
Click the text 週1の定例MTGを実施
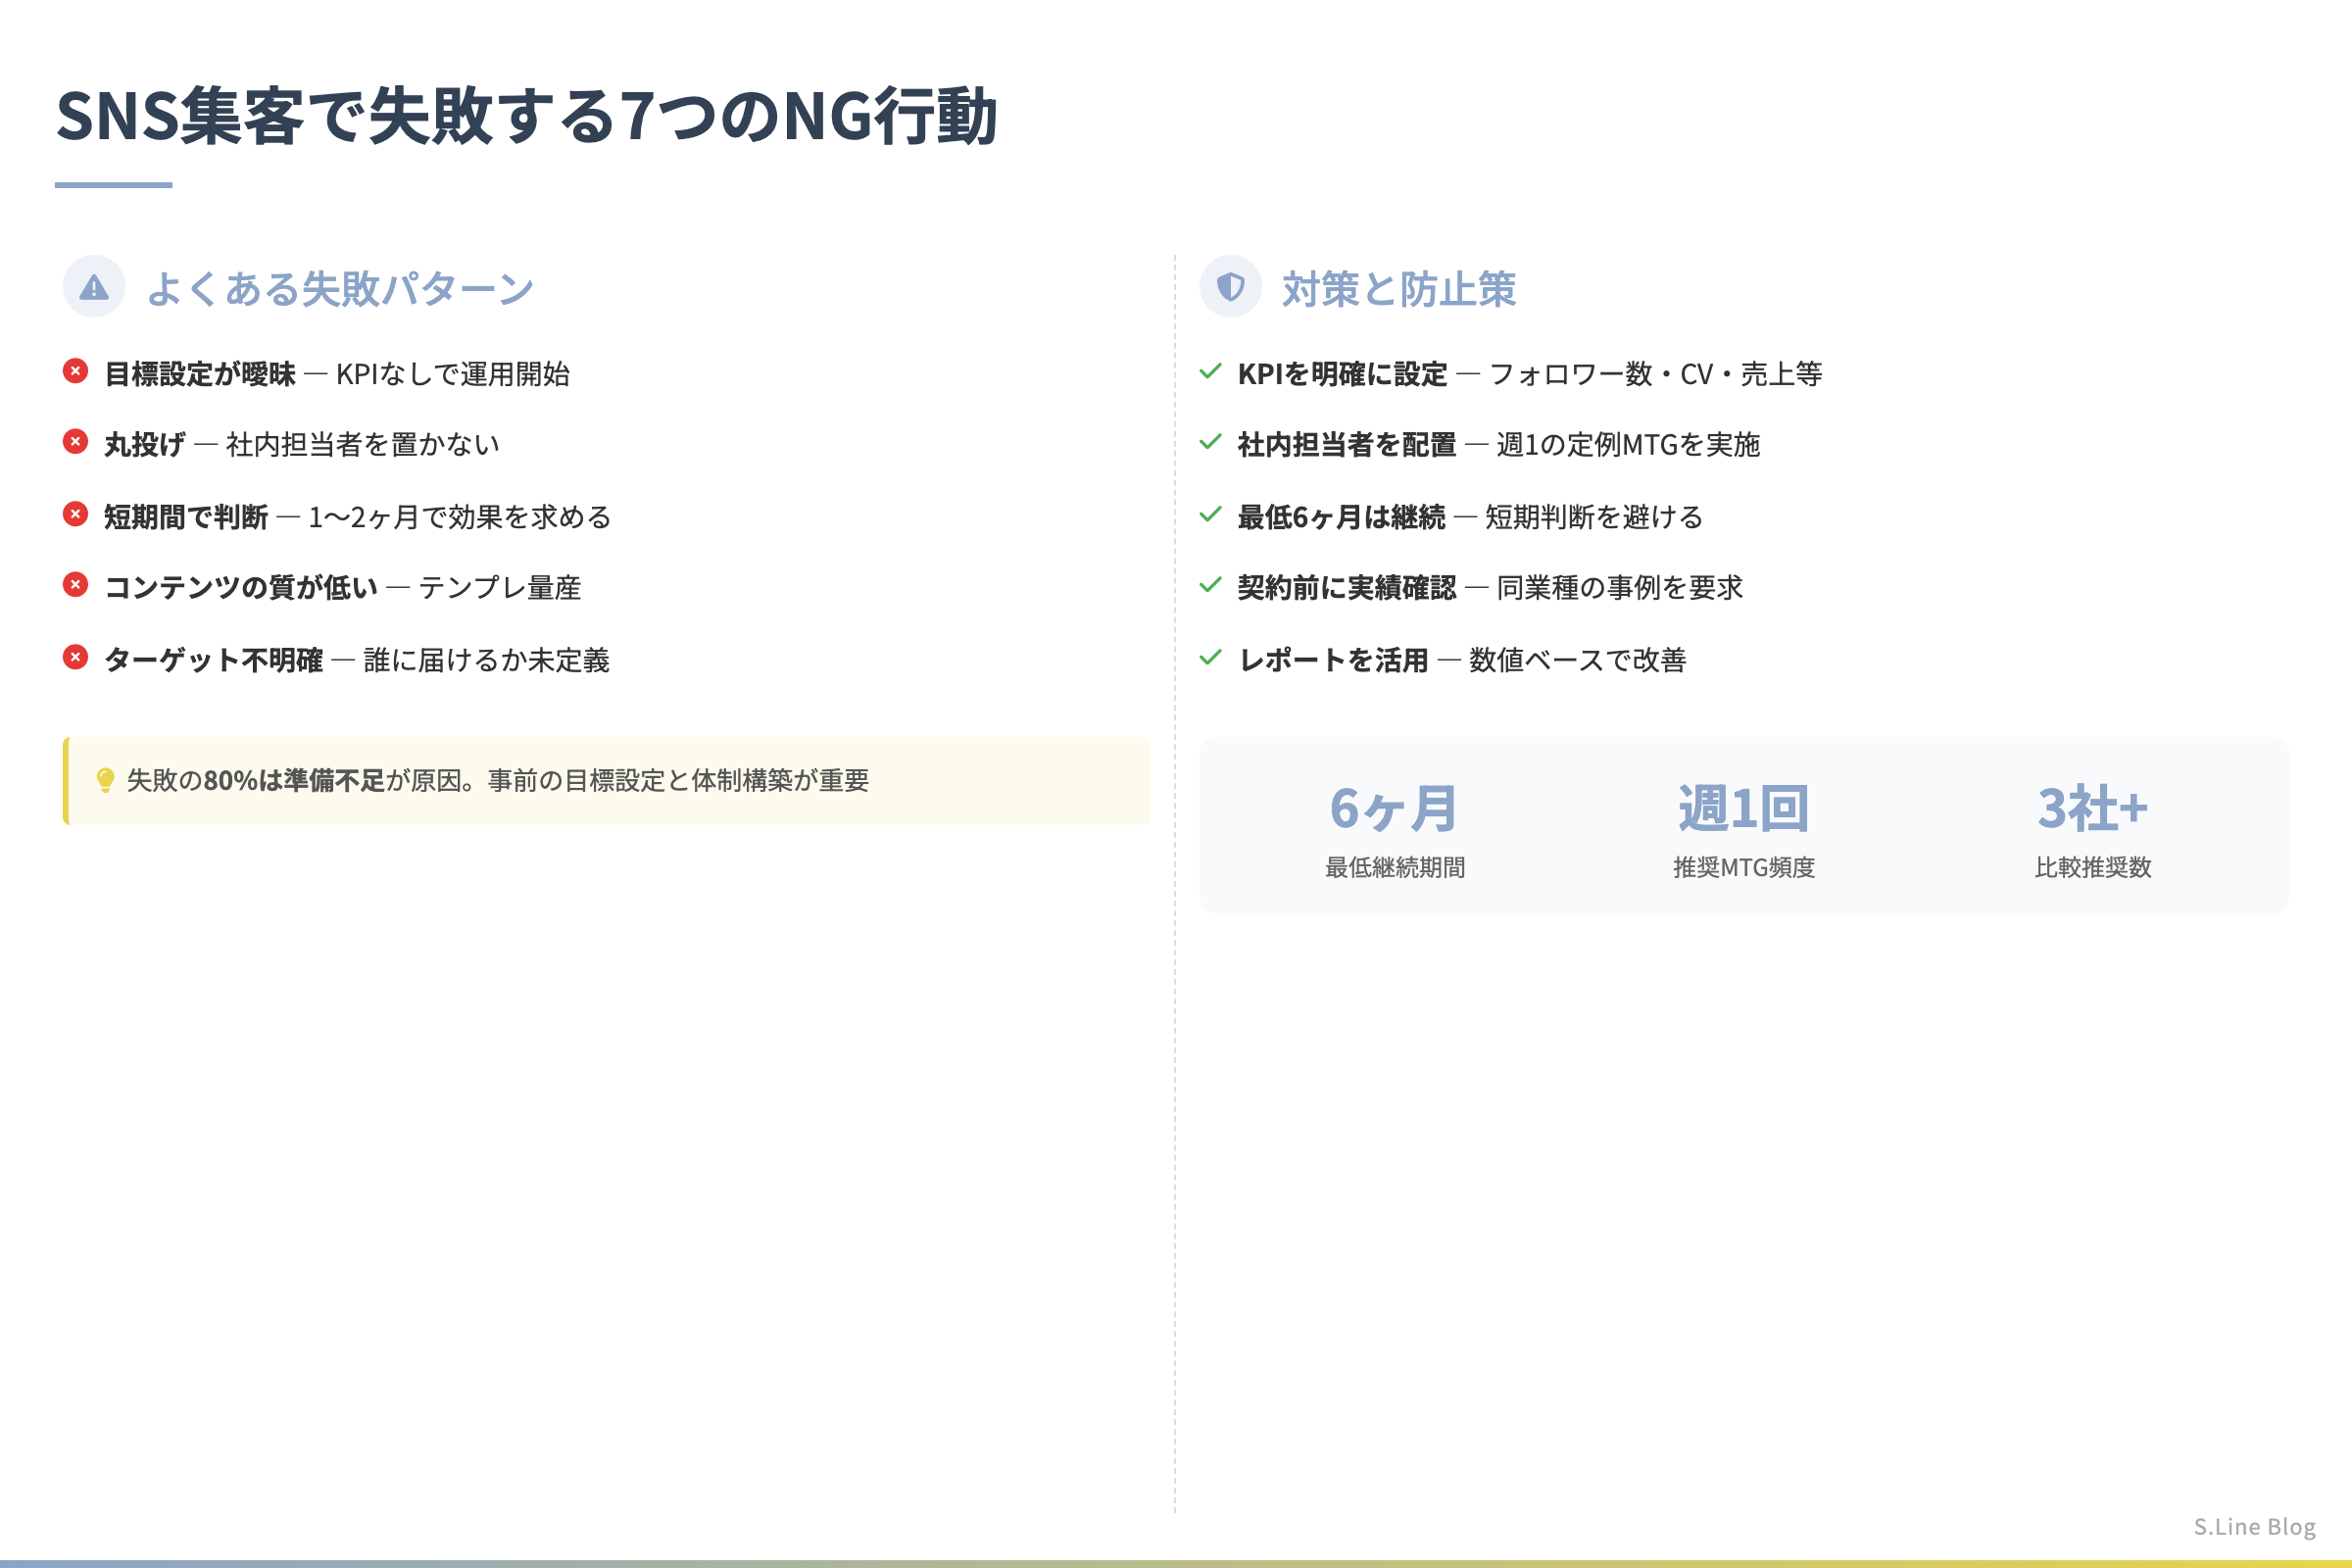click(1628, 444)
